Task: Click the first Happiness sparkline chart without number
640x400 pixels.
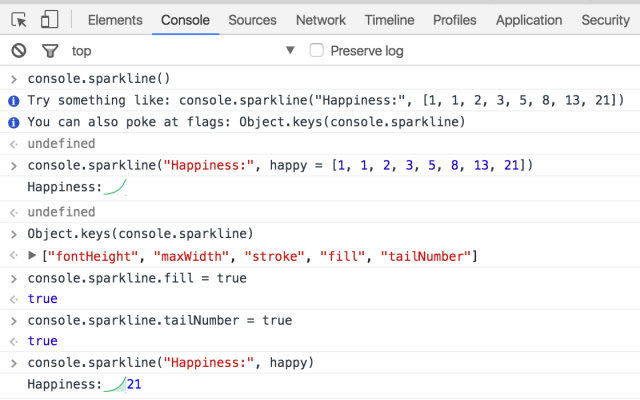Action: pos(115,187)
